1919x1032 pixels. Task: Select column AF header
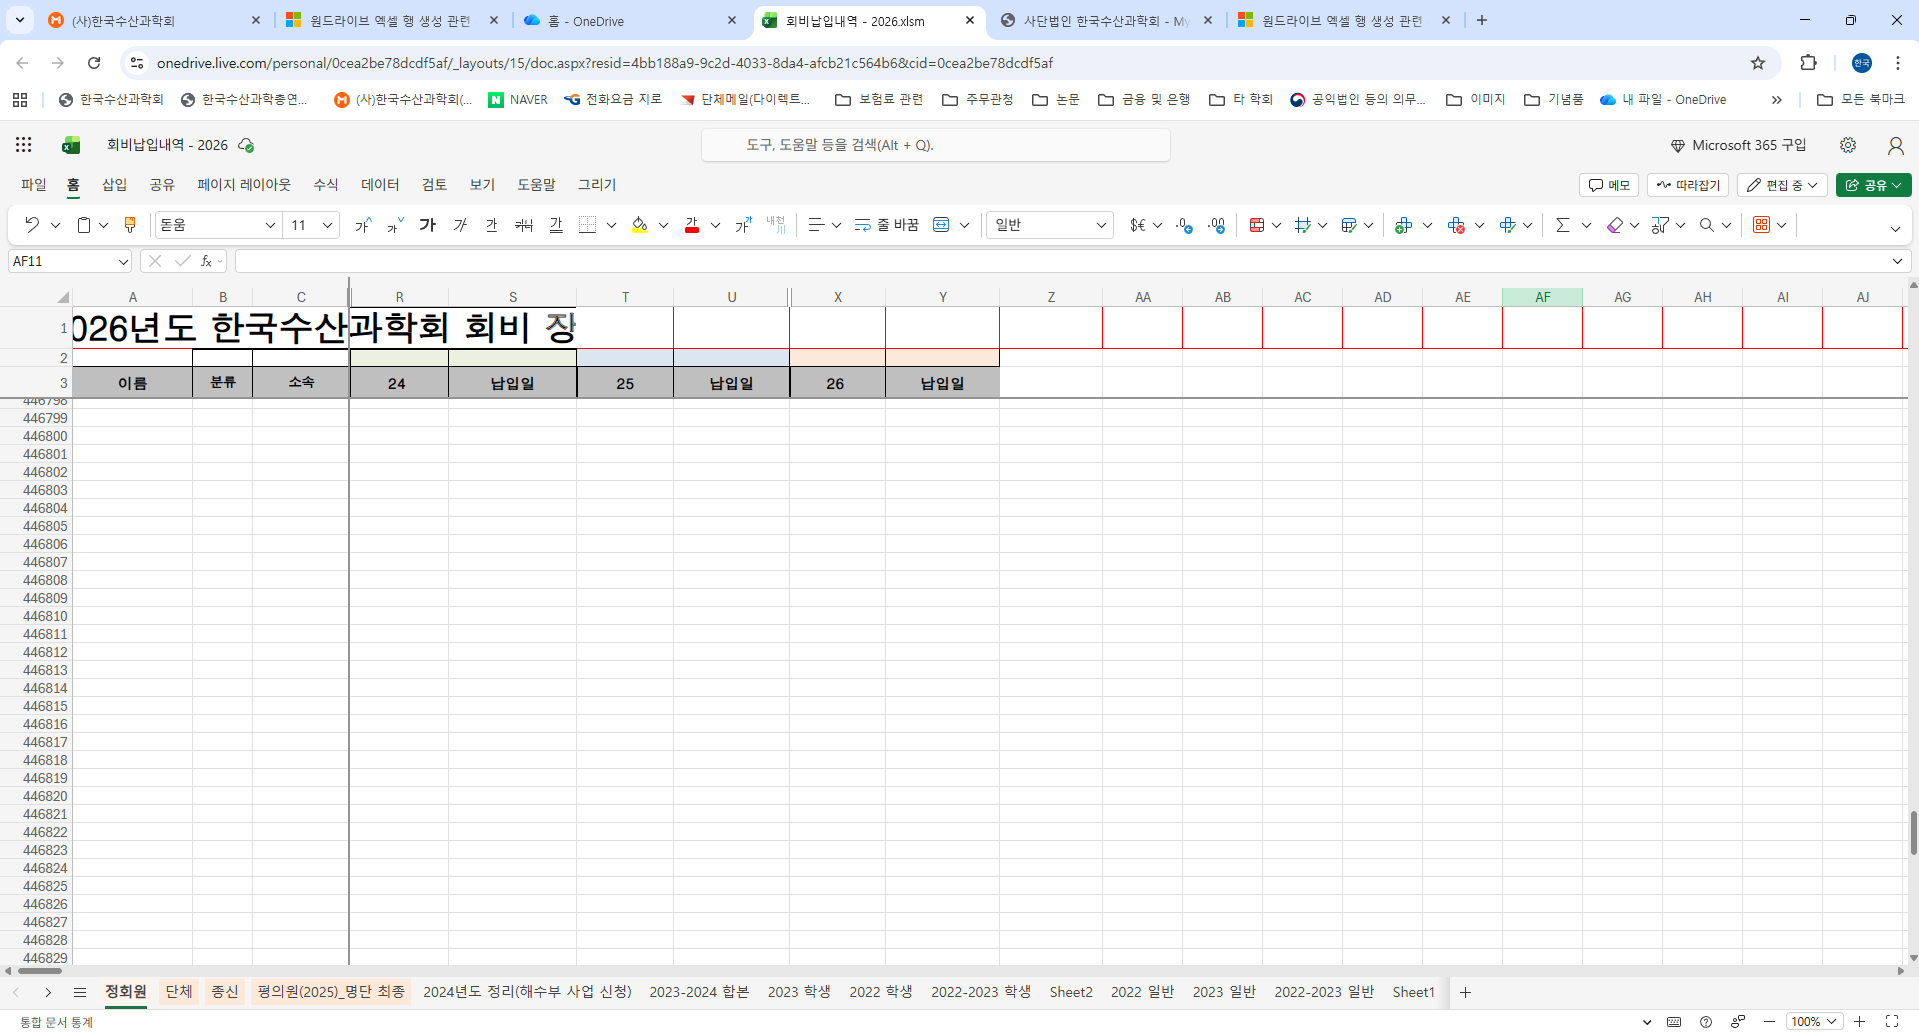[1542, 297]
